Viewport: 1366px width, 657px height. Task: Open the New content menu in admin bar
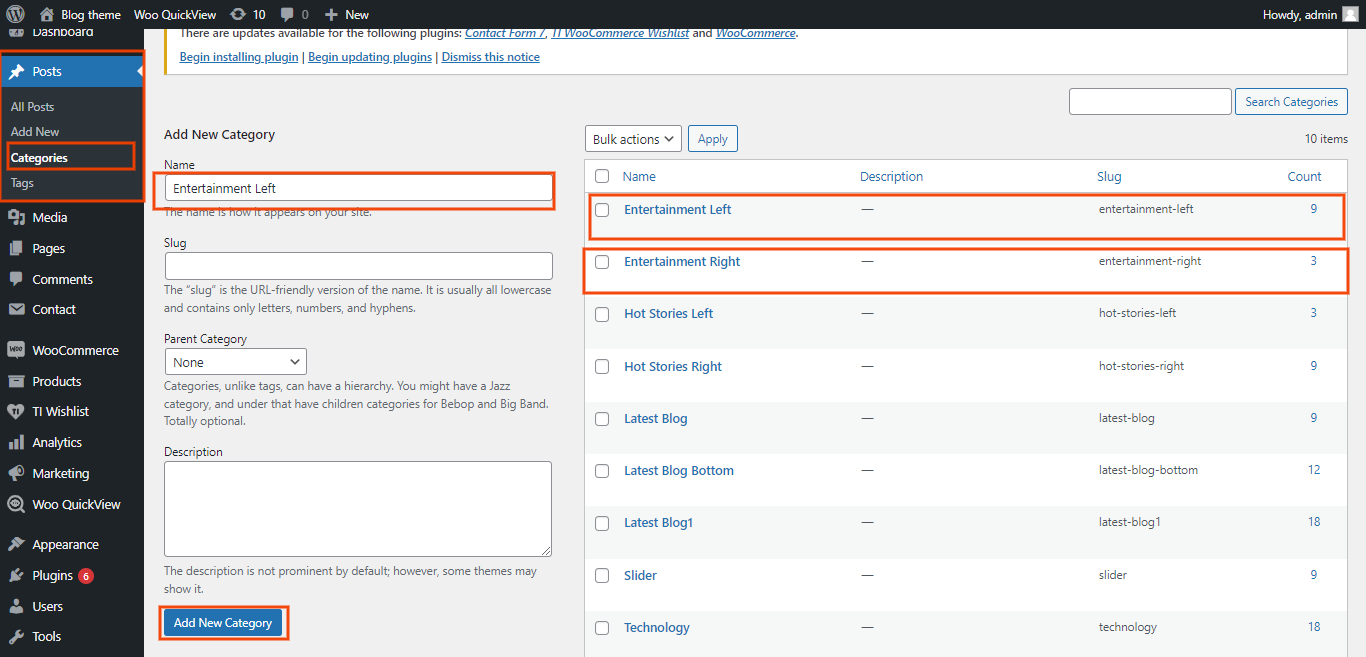tap(347, 14)
